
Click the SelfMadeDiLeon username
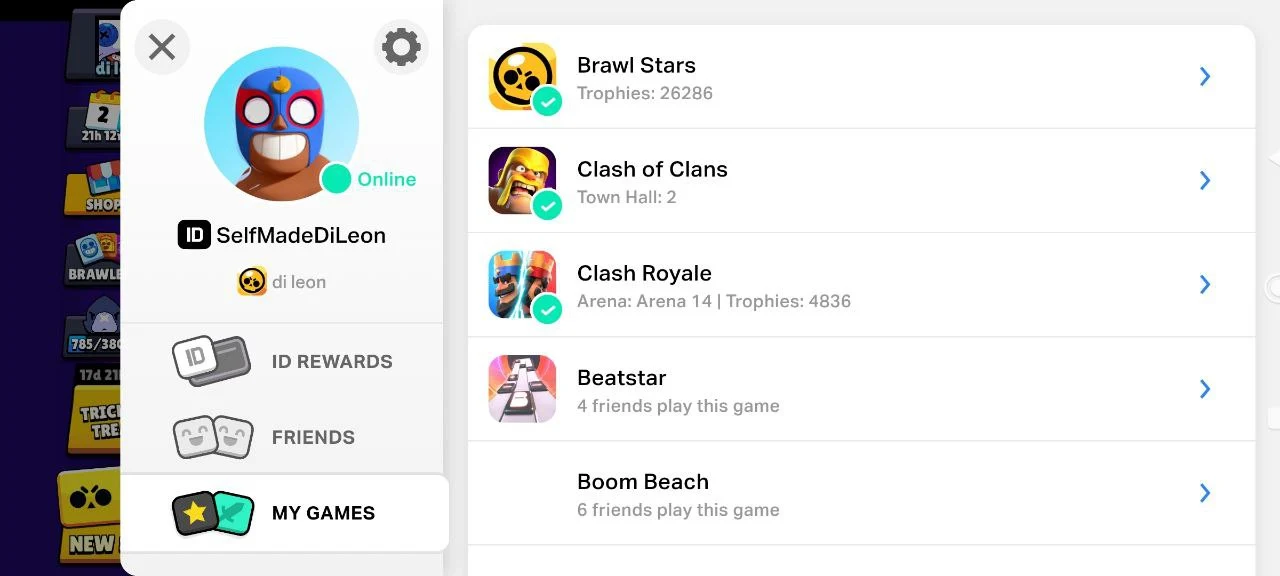click(x=301, y=235)
